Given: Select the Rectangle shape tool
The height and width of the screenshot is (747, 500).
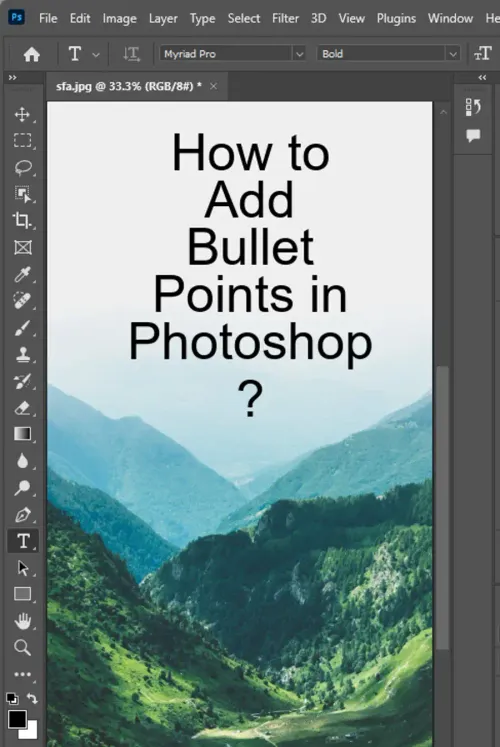Looking at the screenshot, I should [23, 594].
